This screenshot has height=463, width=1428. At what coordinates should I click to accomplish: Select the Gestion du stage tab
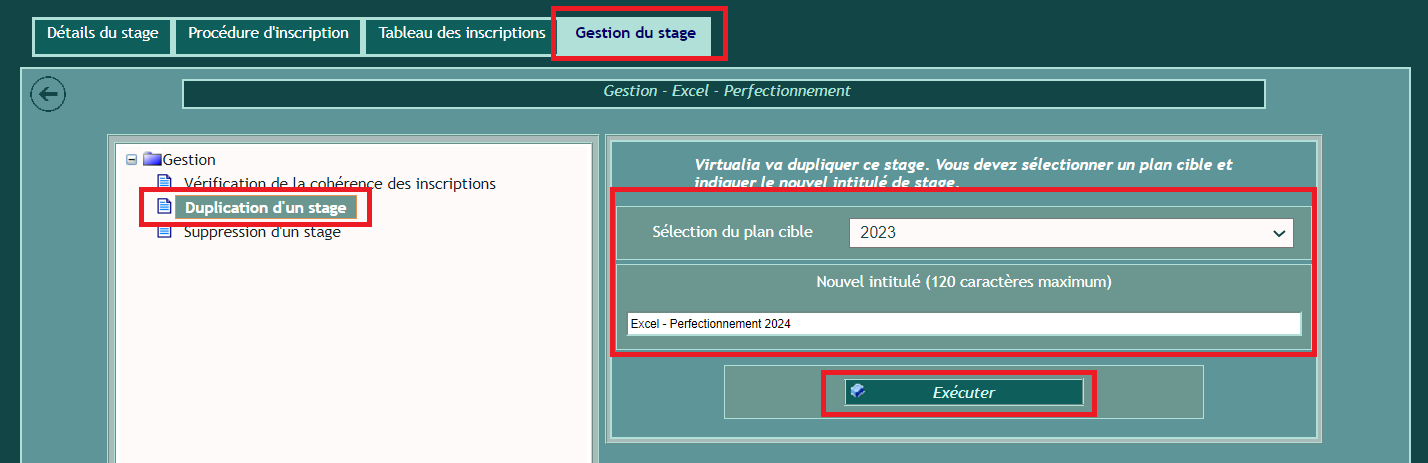(x=635, y=33)
